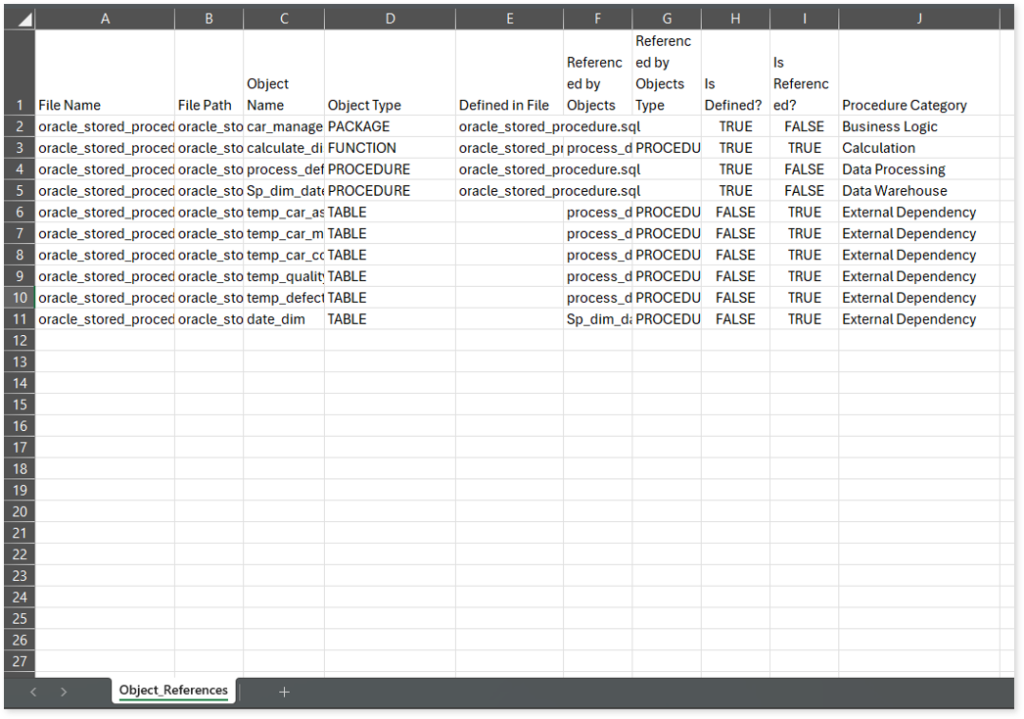This screenshot has height=719, width=1024.
Task: Select the Defined in File header cell
Action: tap(503, 105)
